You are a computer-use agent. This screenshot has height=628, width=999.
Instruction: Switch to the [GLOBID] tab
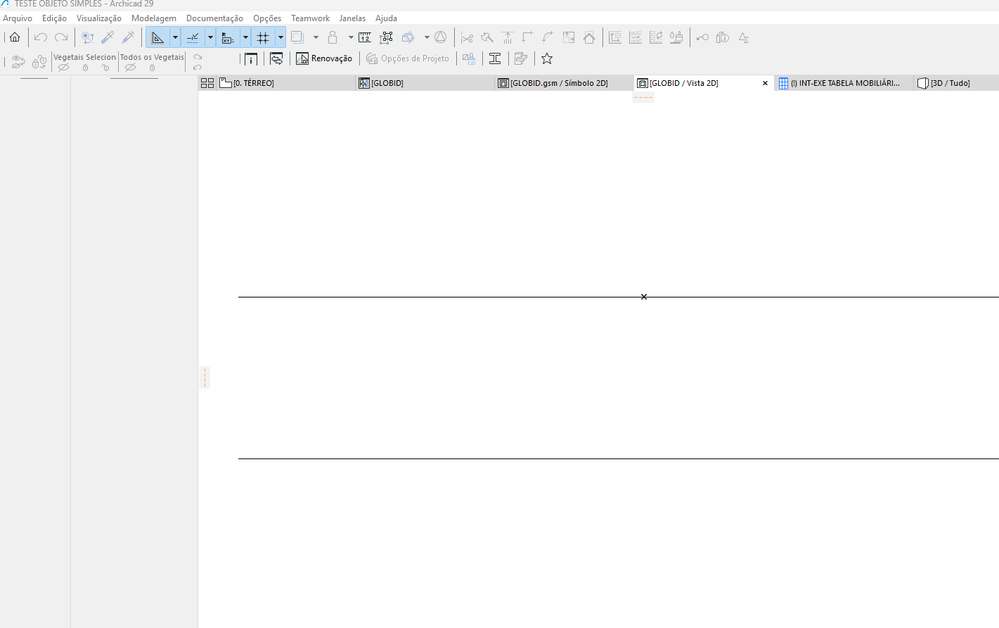tap(425, 83)
